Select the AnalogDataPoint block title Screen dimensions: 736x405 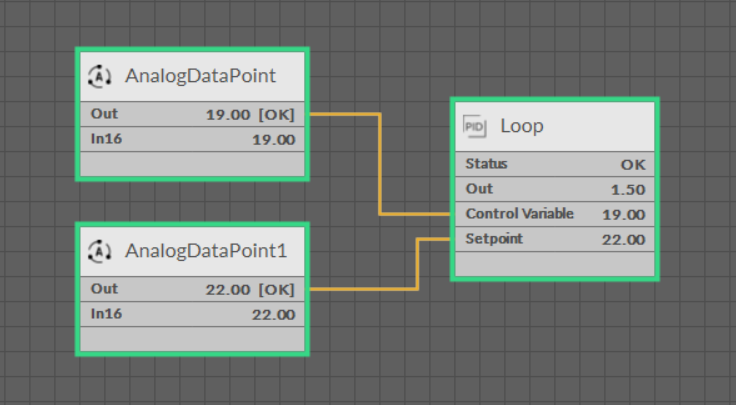tap(200, 76)
